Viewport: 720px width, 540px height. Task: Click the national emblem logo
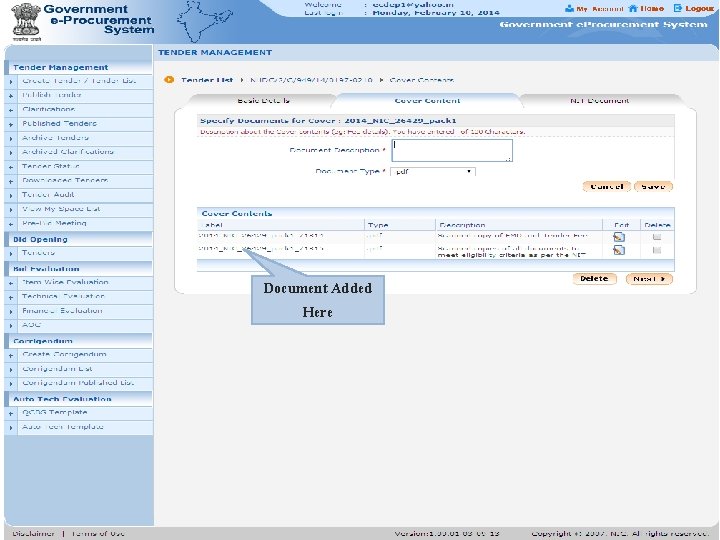click(x=26, y=22)
